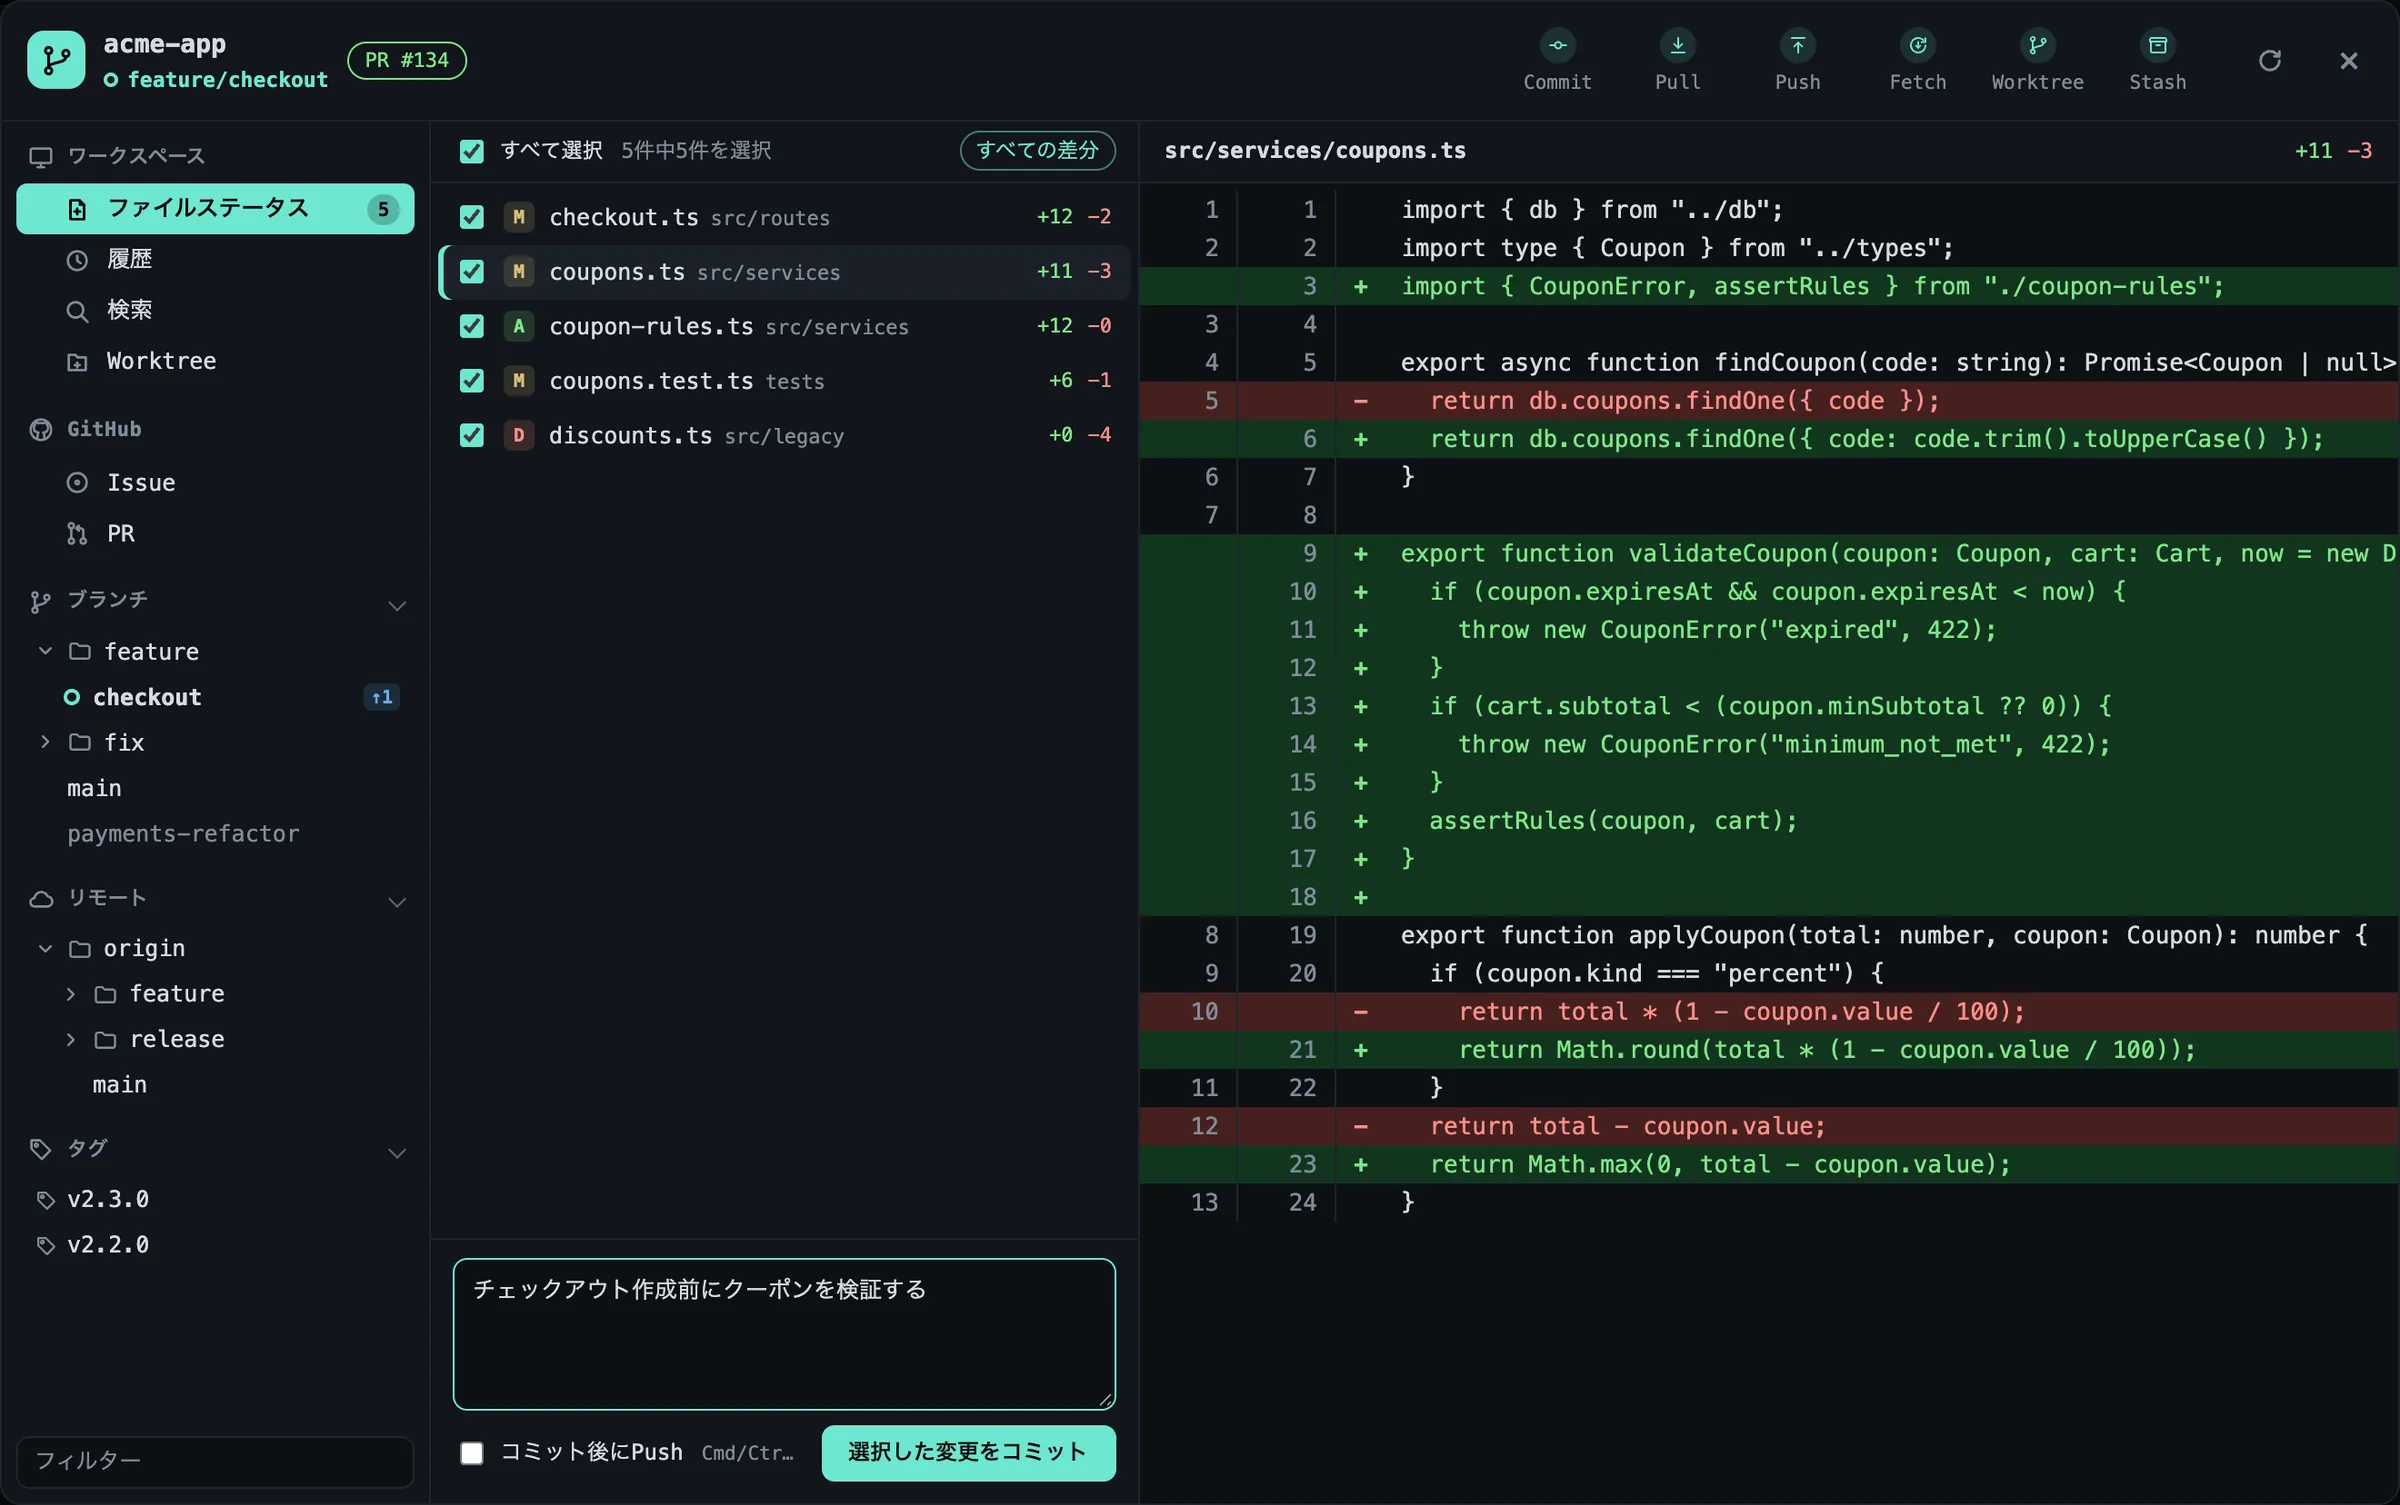Expand the origin release folder
Viewport: 2400px width, 1505px height.
[x=70, y=1039]
